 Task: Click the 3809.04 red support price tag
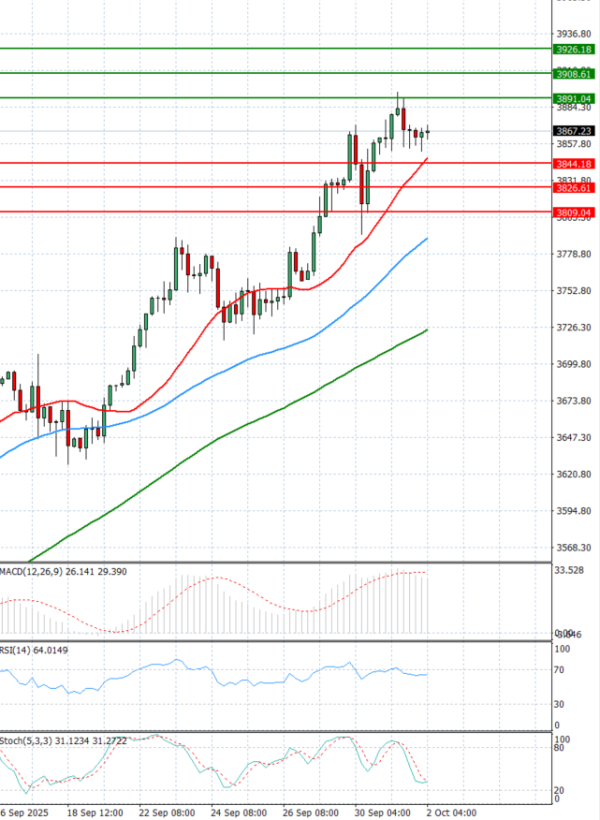(573, 212)
